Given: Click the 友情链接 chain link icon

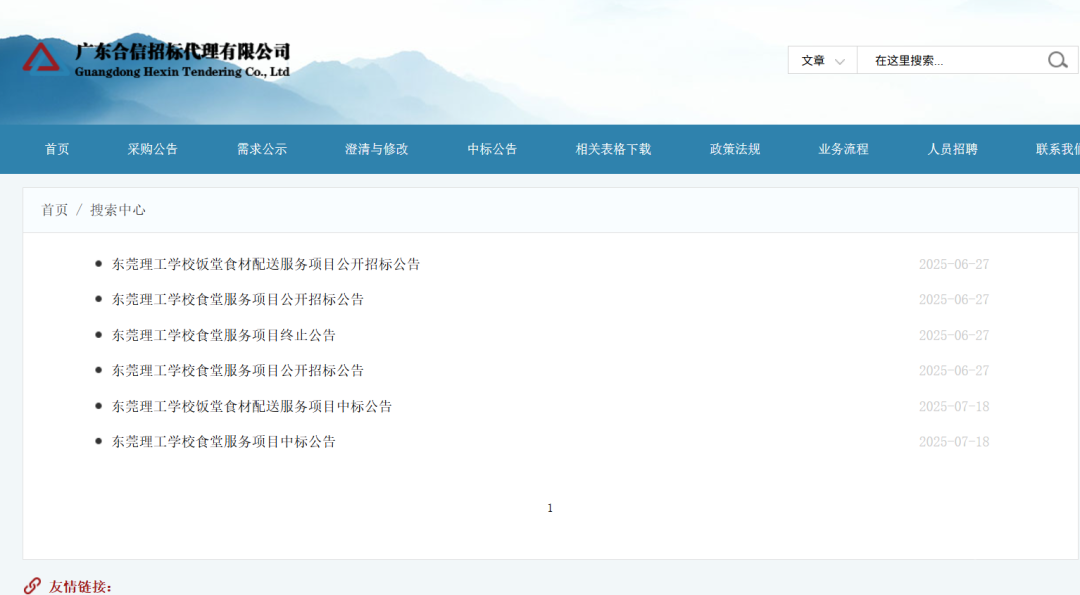Looking at the screenshot, I should 33,586.
